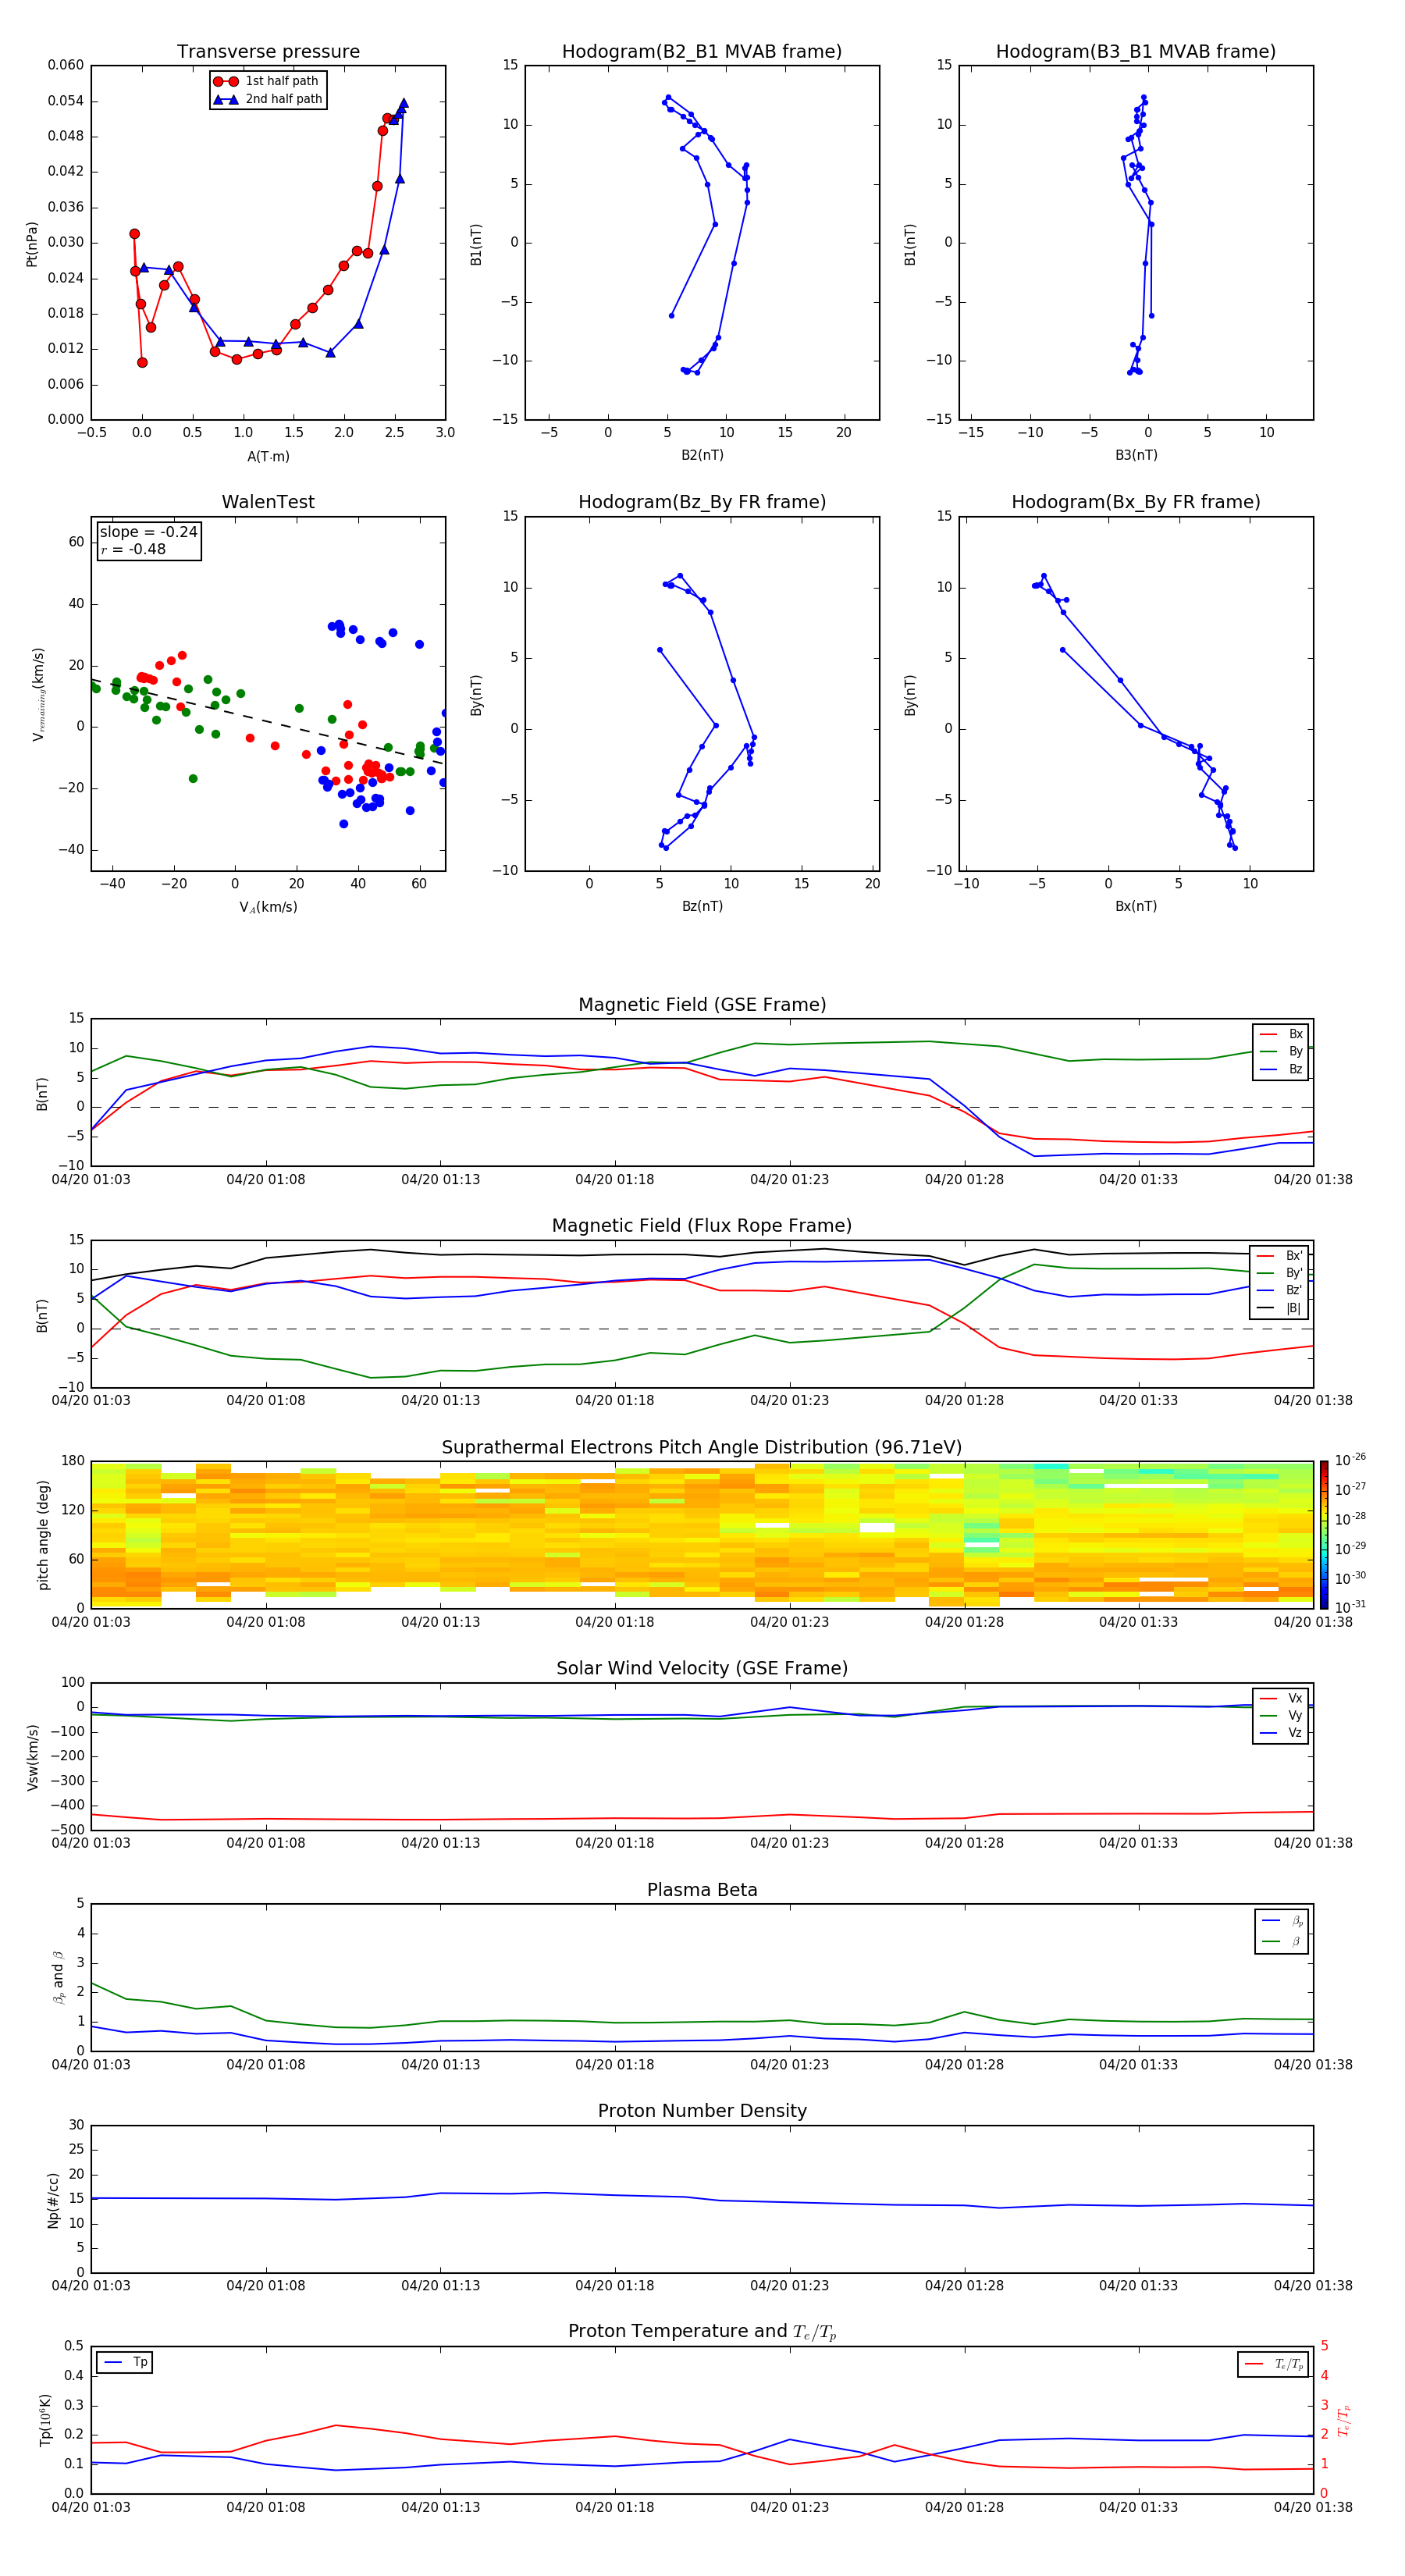Click the 'B2(nT)' x-axis label

point(702,455)
